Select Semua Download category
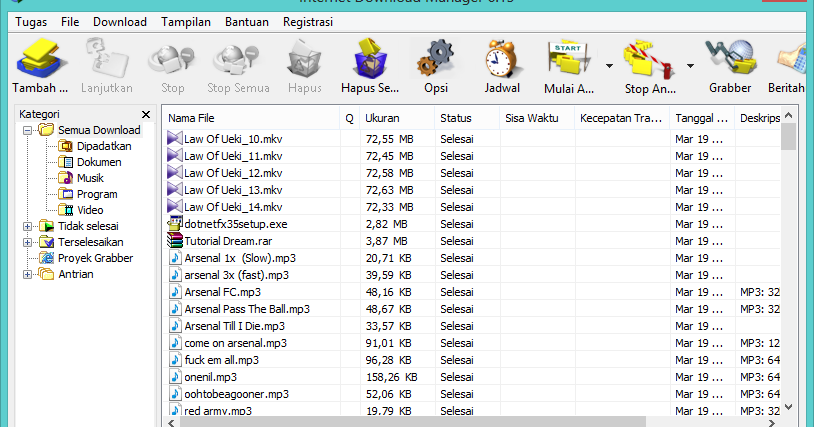Viewport: 814px width, 427px height. pyautogui.click(x=99, y=130)
